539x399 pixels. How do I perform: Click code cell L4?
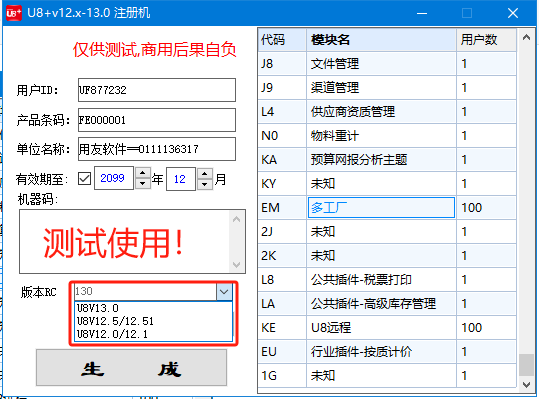282,112
